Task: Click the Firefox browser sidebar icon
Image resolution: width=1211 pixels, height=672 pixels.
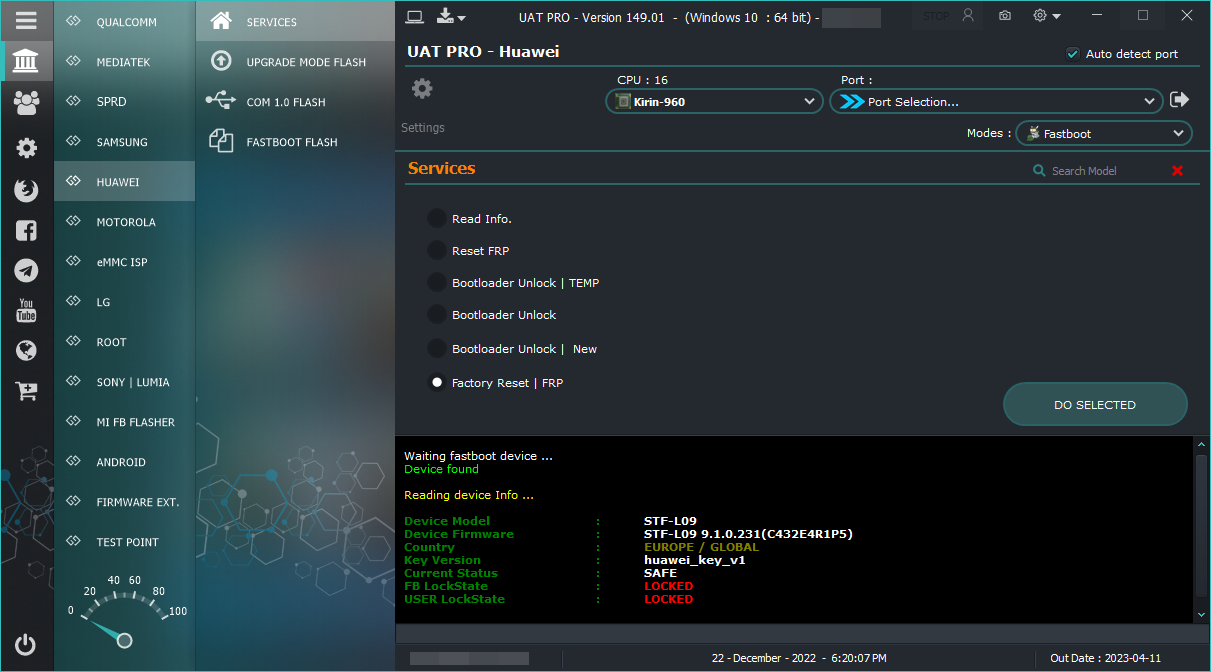Action: (26, 190)
